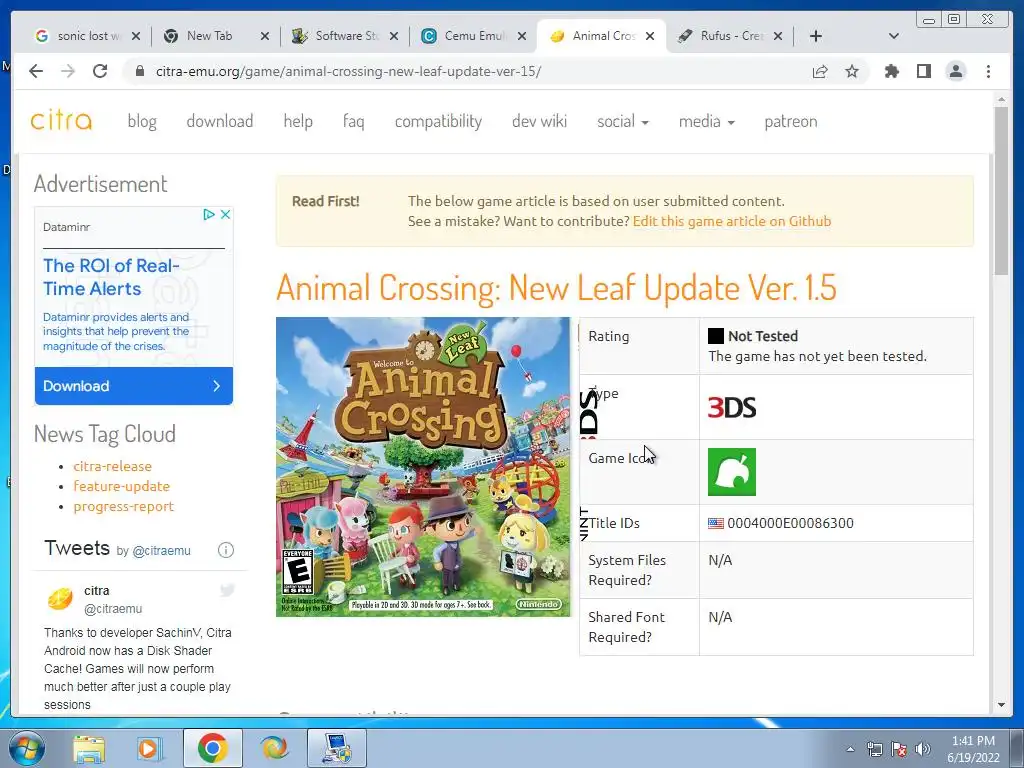1024x768 pixels.
Task: Open the Chrome profile avatar
Action: point(955,71)
